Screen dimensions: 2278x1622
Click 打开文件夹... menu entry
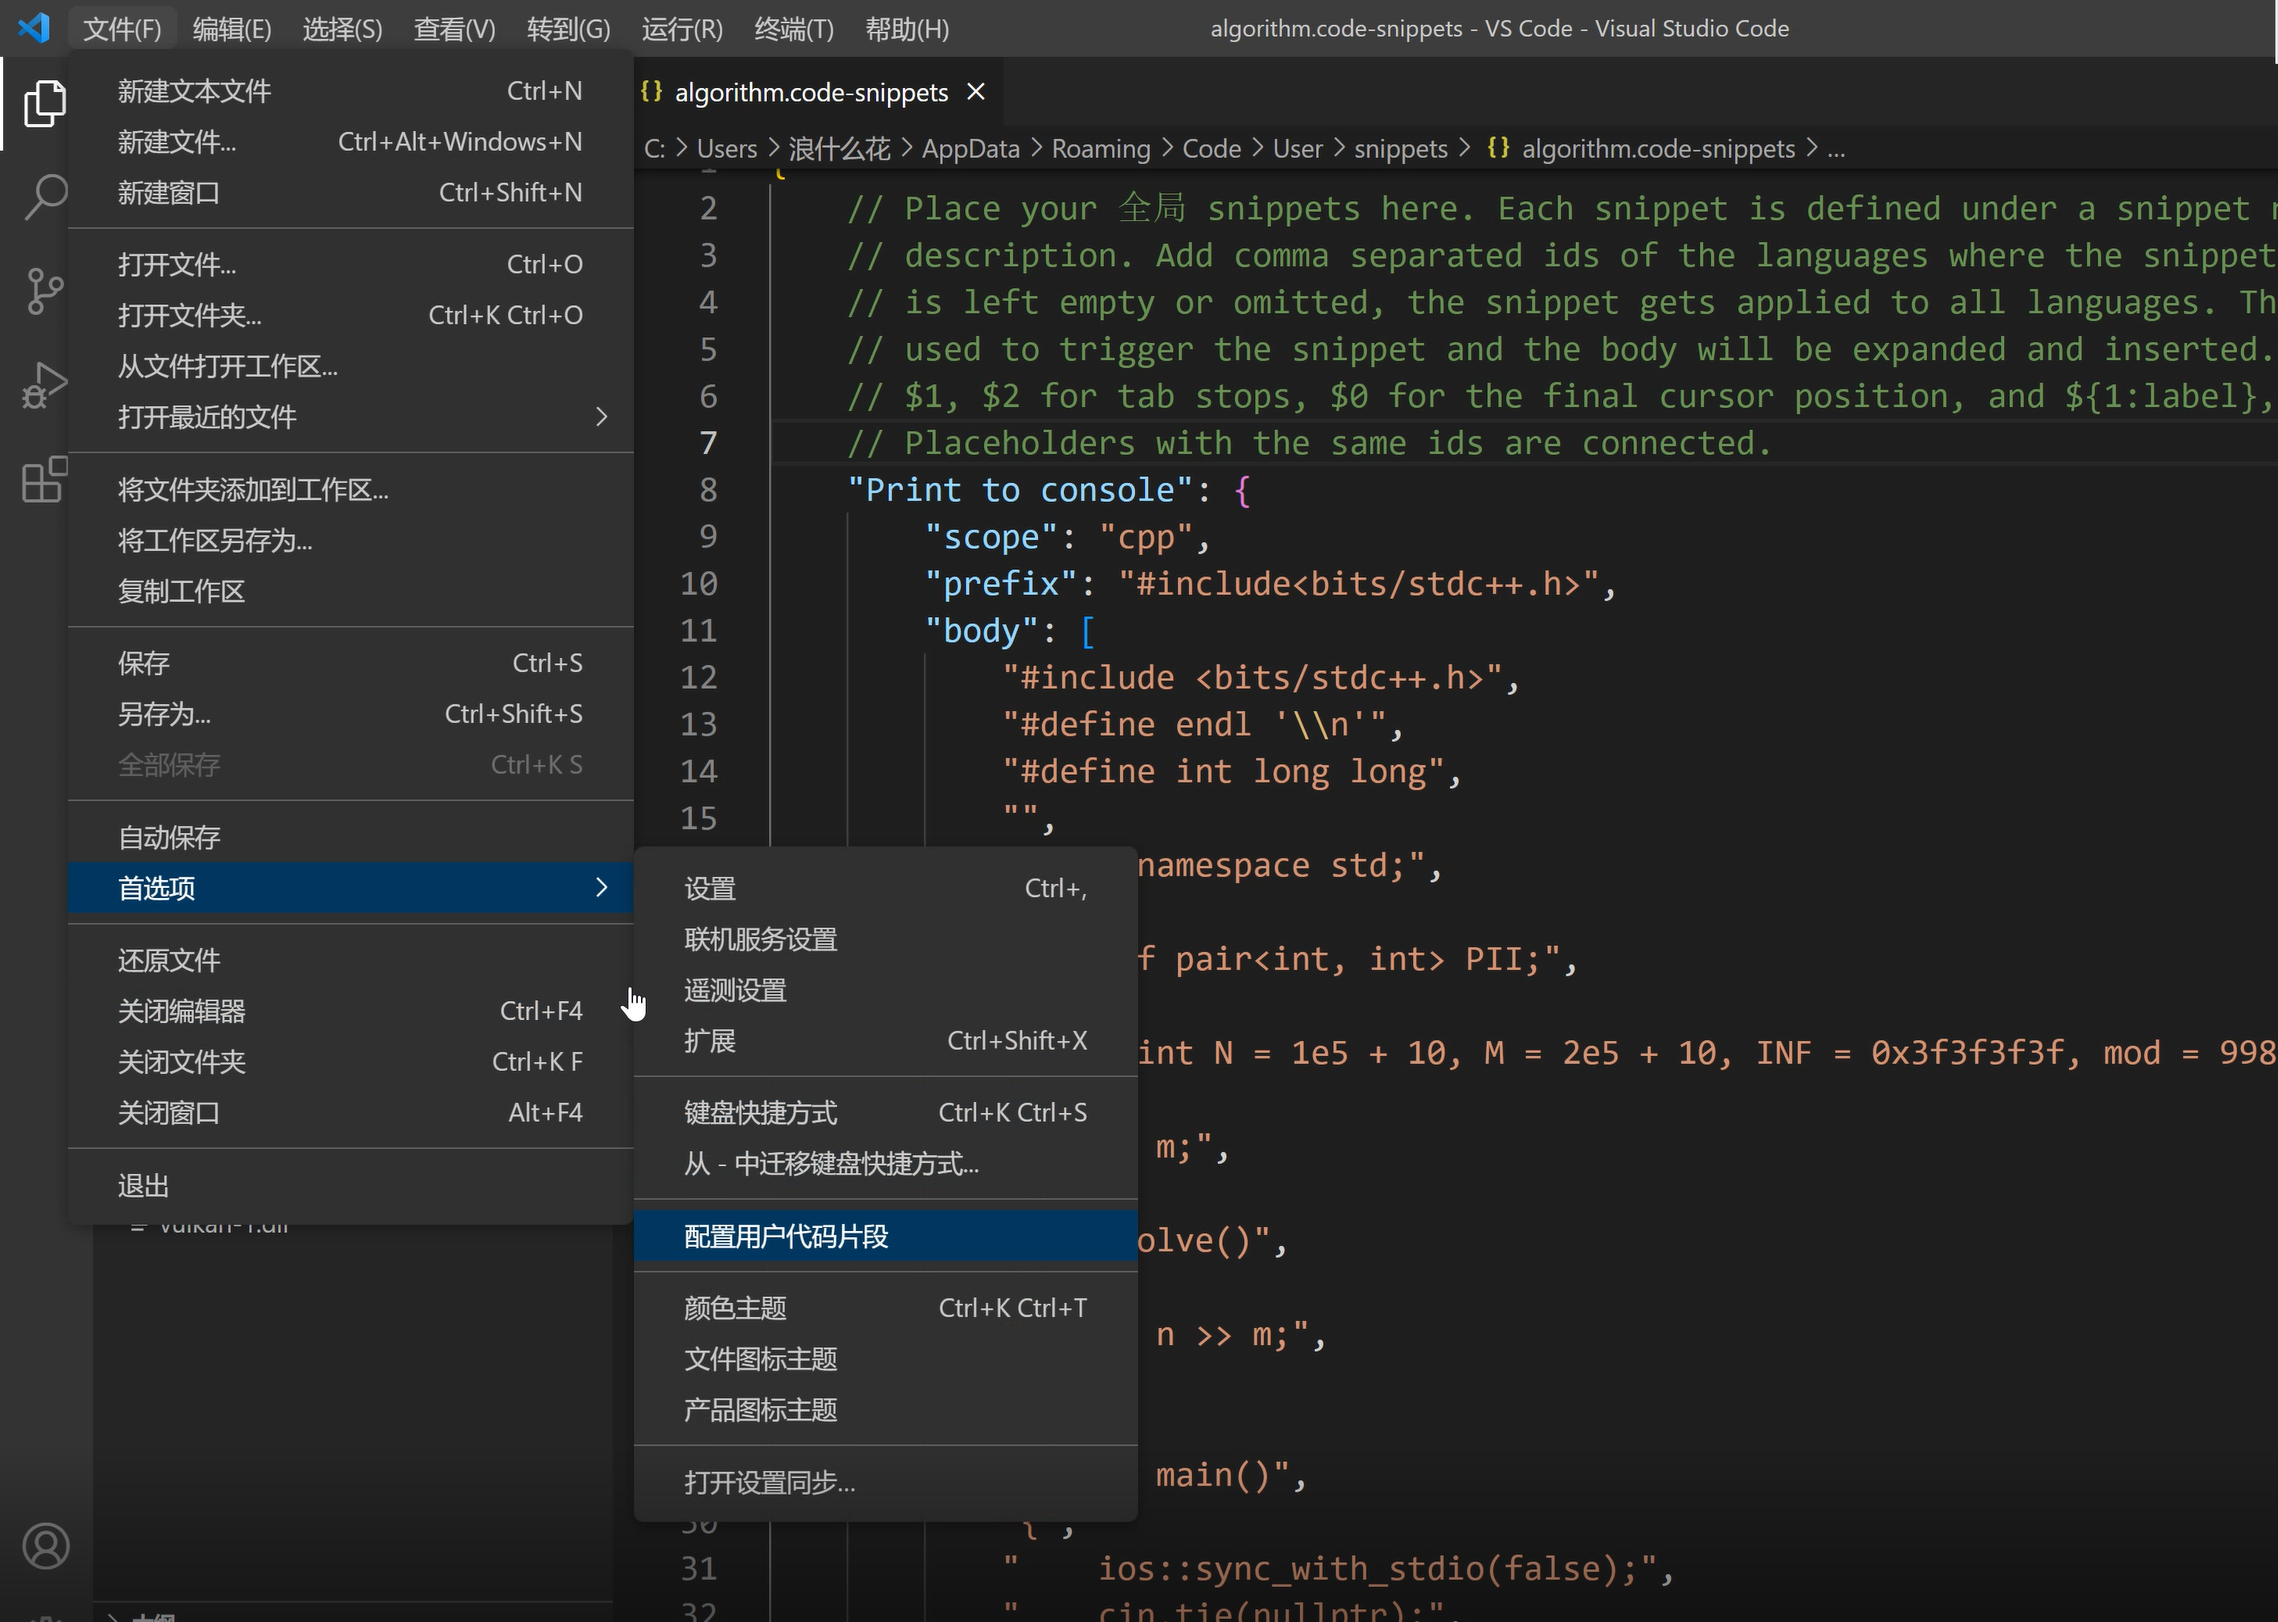(350, 315)
